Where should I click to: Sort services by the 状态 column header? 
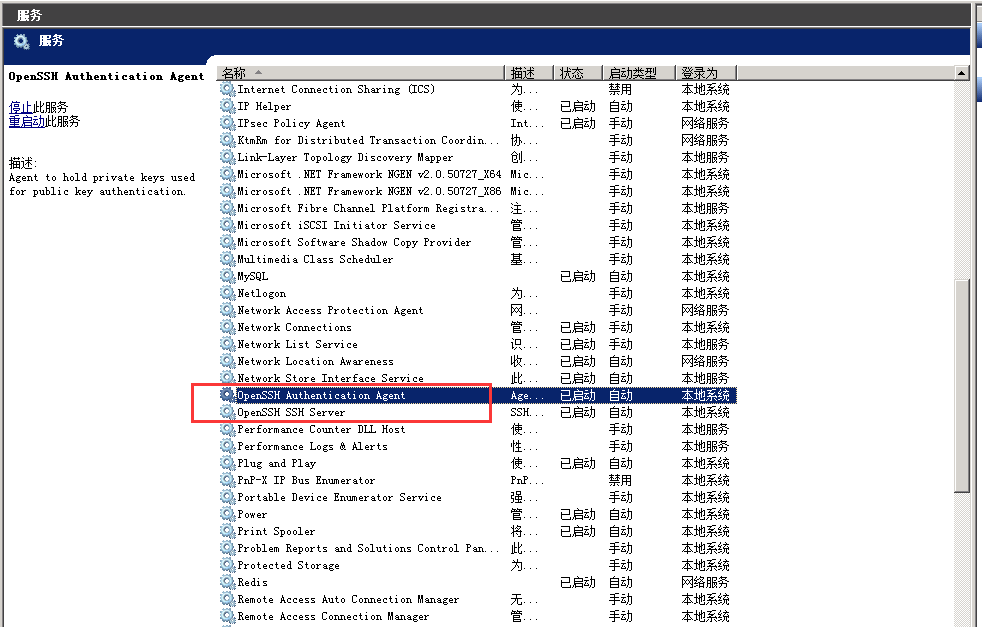(x=574, y=71)
